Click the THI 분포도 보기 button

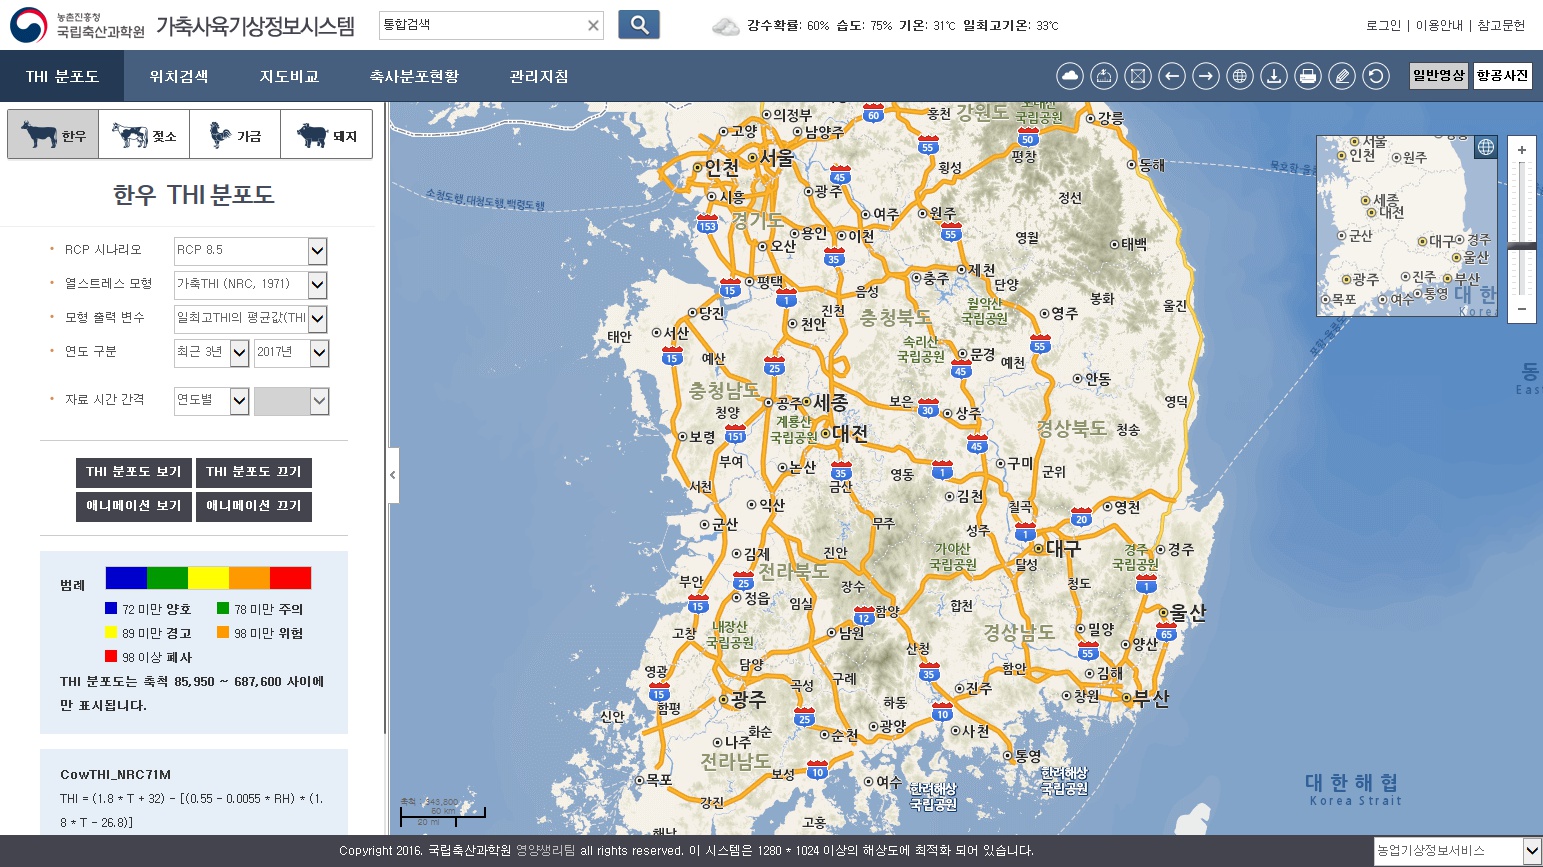[x=133, y=472]
